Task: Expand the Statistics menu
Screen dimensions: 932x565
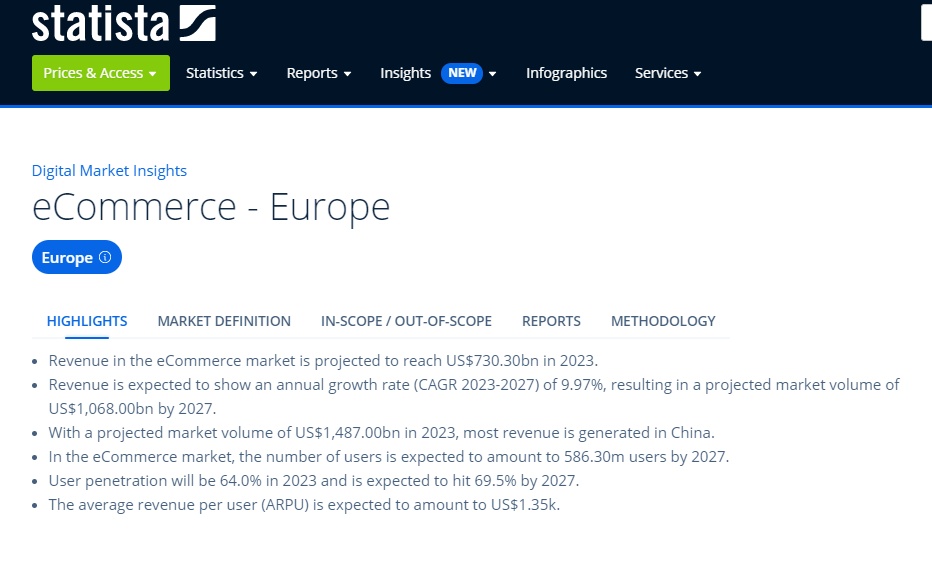Action: (x=221, y=73)
